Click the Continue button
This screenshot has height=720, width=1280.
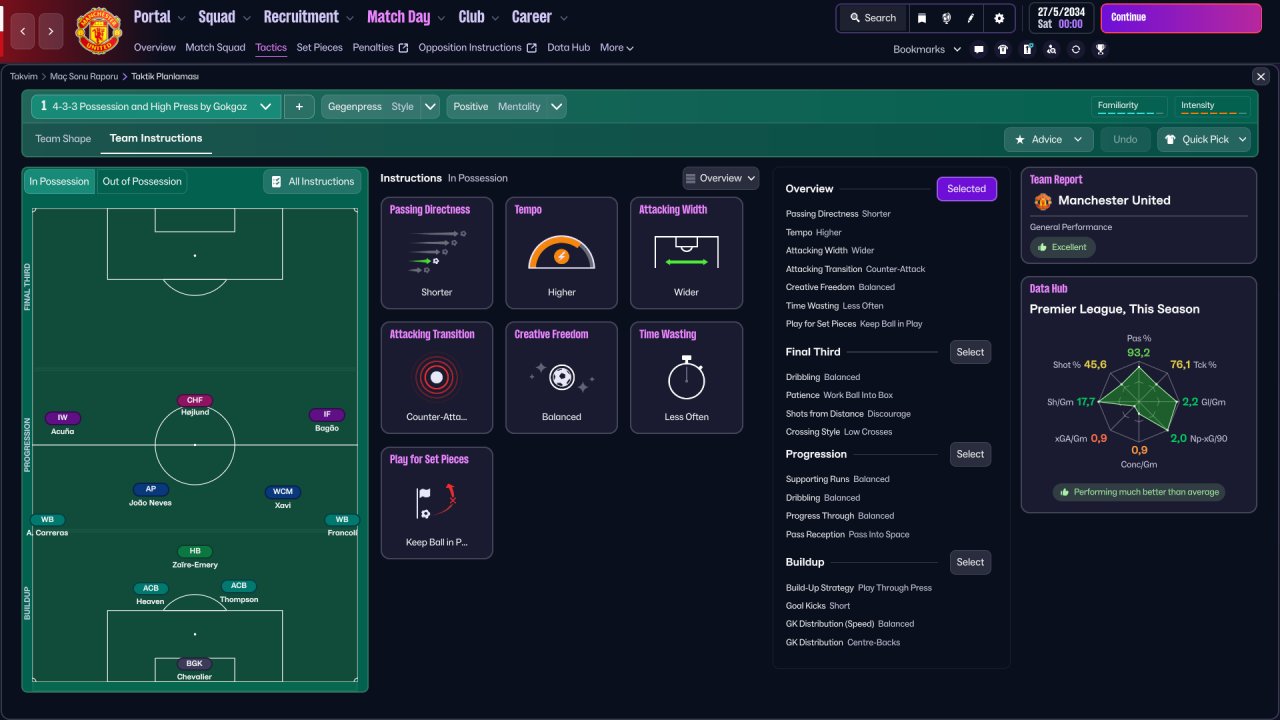pos(1181,18)
